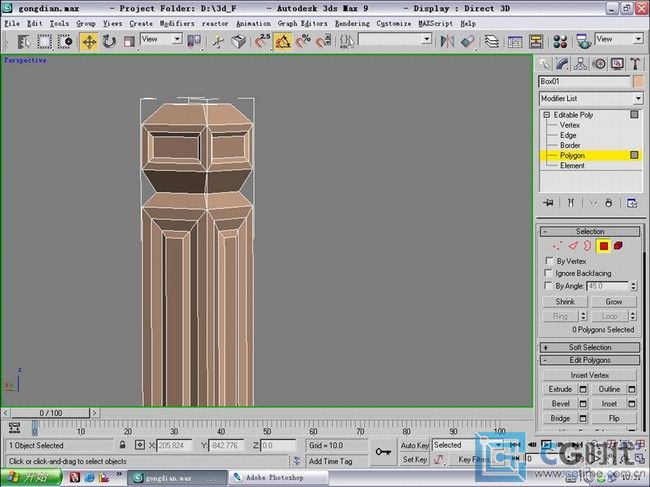Open the MAXScript menu
This screenshot has height=487, width=650.
tap(435, 24)
